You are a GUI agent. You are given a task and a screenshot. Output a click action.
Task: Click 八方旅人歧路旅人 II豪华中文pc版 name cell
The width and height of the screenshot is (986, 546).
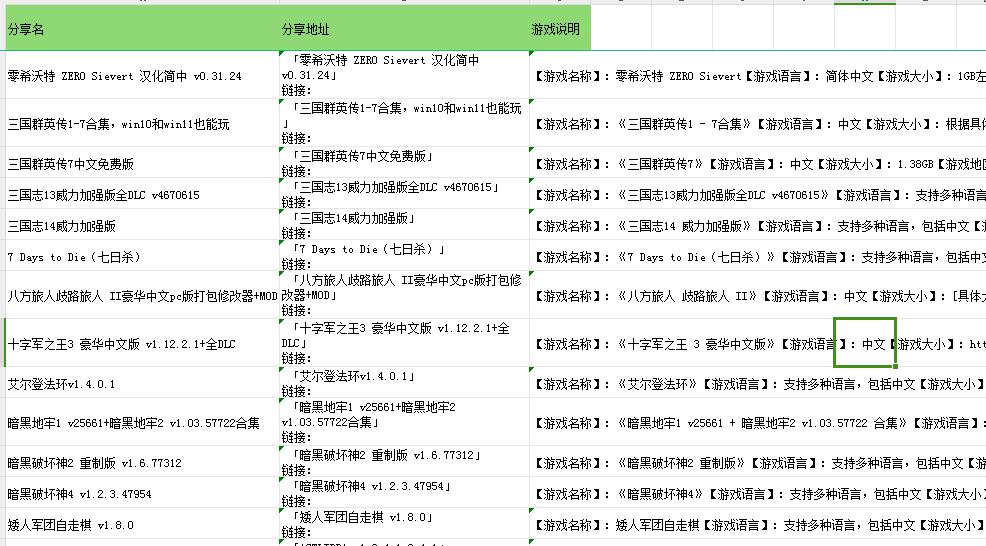142,295
